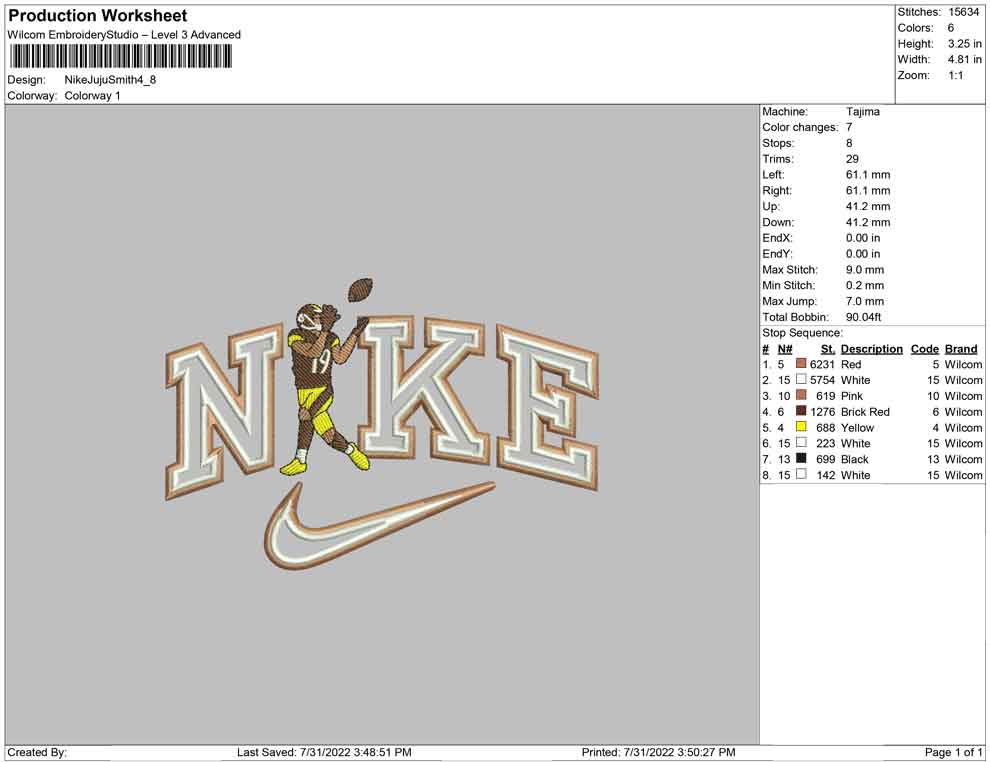Click the stitch count '6231'
The image size is (990, 762).
[822, 364]
